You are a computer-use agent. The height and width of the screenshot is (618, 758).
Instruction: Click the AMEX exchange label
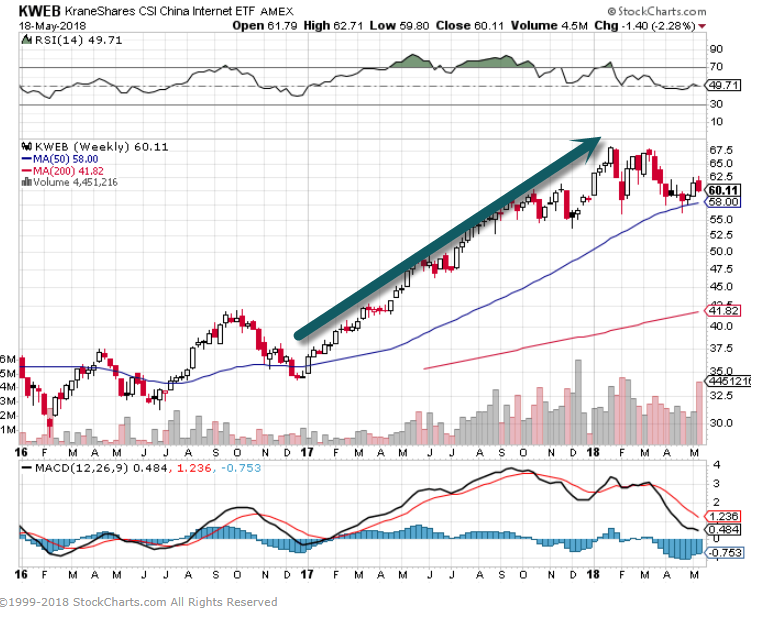click(x=277, y=12)
